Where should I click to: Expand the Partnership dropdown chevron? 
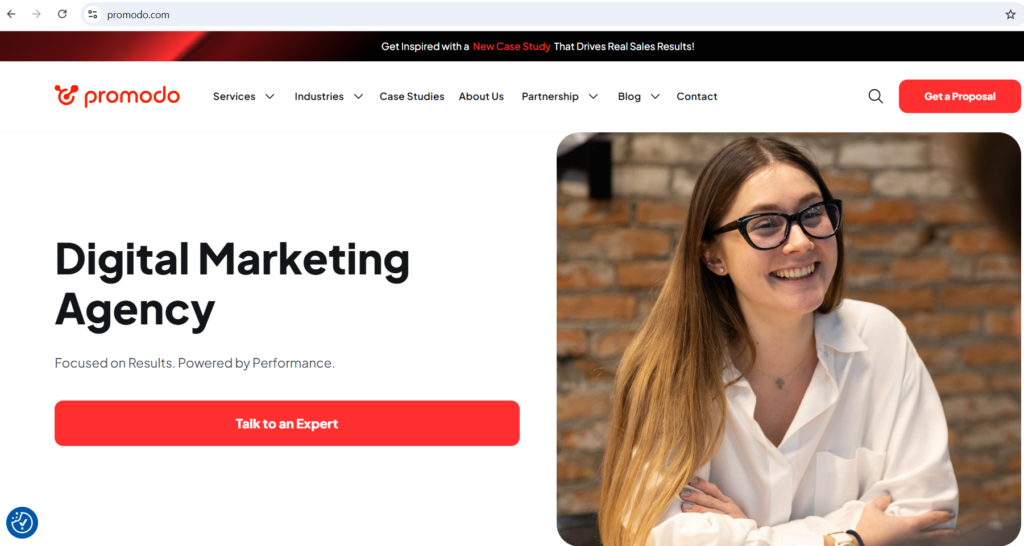pyautogui.click(x=593, y=97)
